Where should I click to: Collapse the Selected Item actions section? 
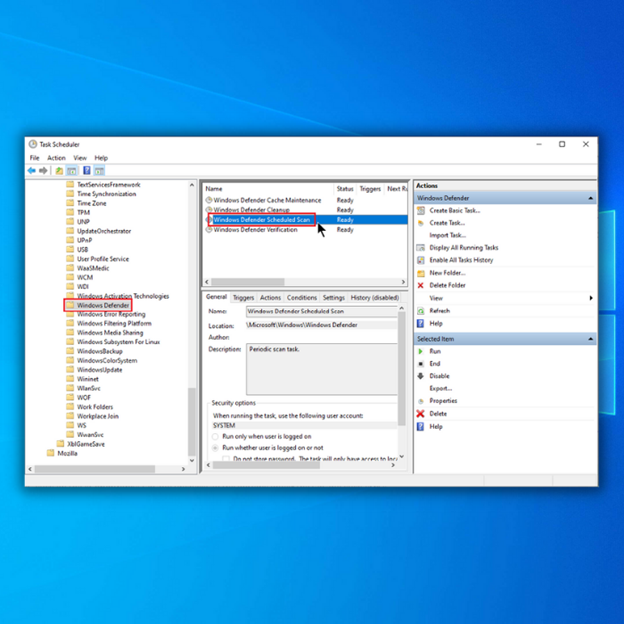tap(591, 339)
